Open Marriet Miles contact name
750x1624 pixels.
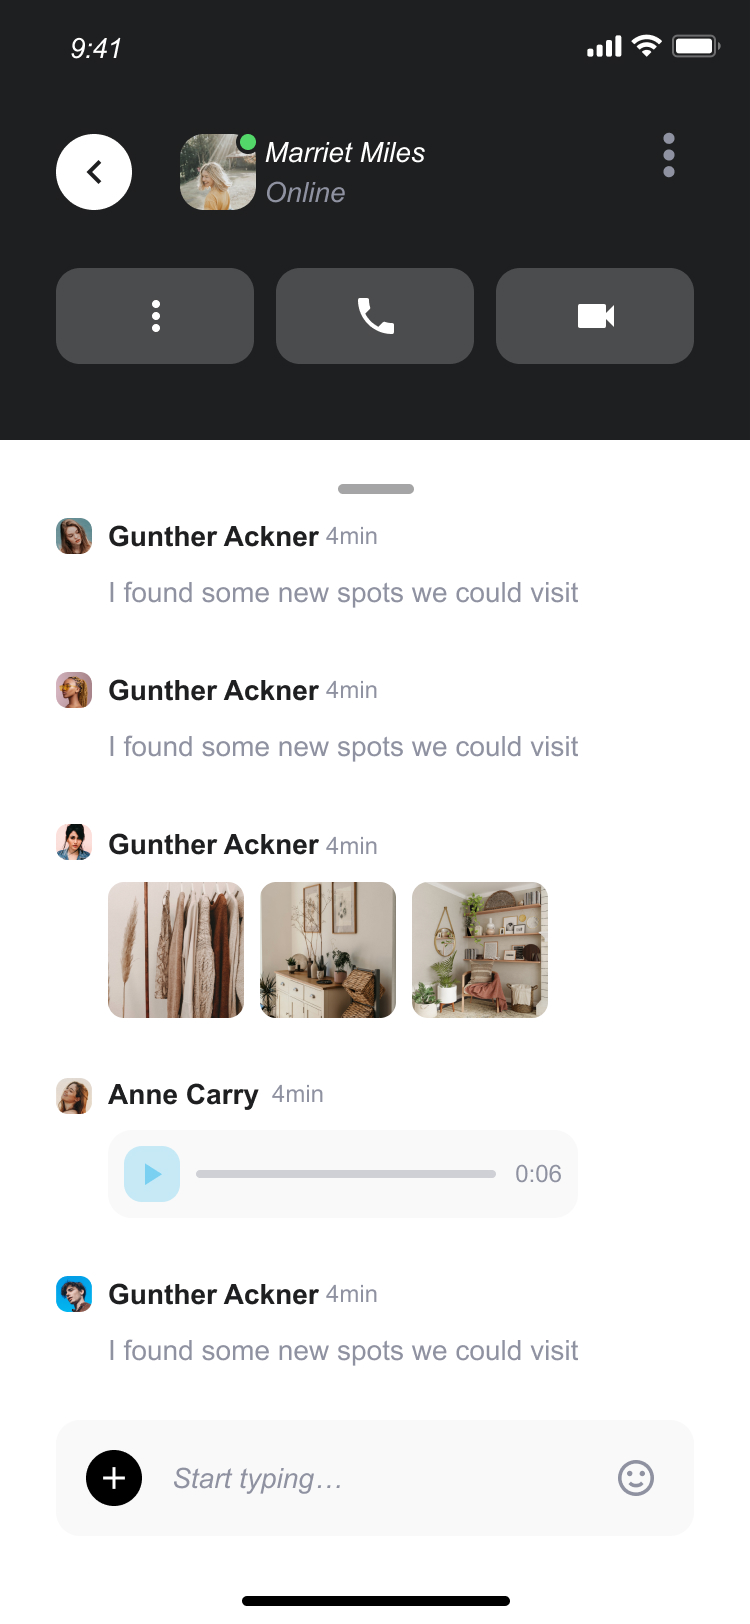tap(345, 152)
